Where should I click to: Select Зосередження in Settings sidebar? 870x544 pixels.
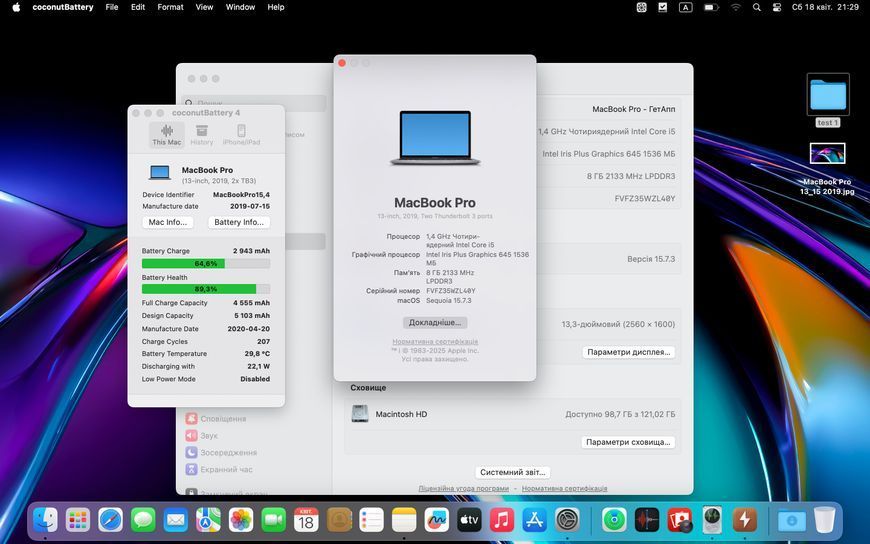click(221, 452)
